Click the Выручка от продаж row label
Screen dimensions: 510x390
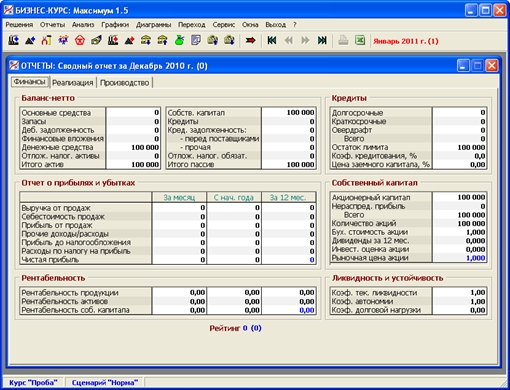(x=56, y=208)
